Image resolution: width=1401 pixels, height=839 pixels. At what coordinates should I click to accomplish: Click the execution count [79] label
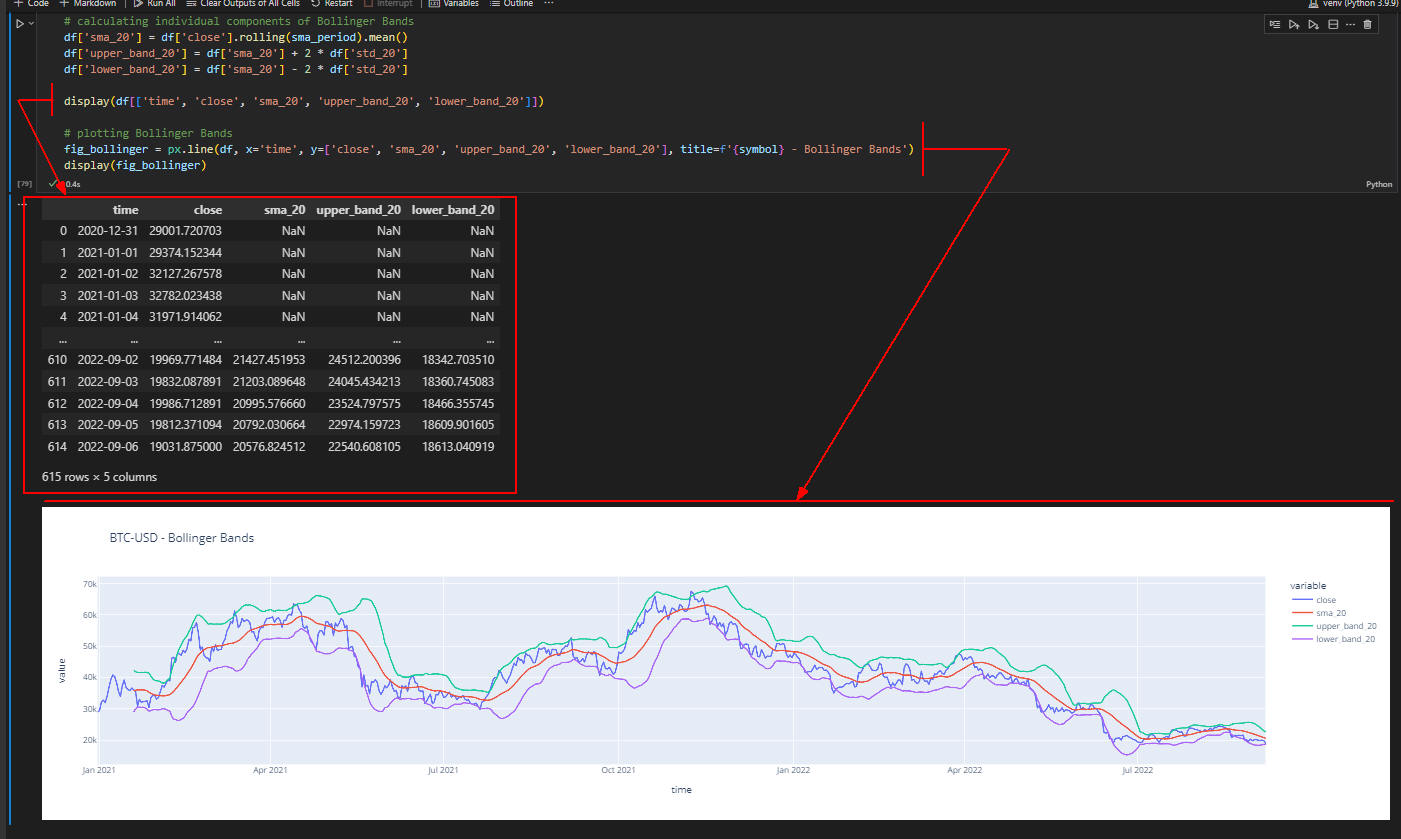[24, 185]
